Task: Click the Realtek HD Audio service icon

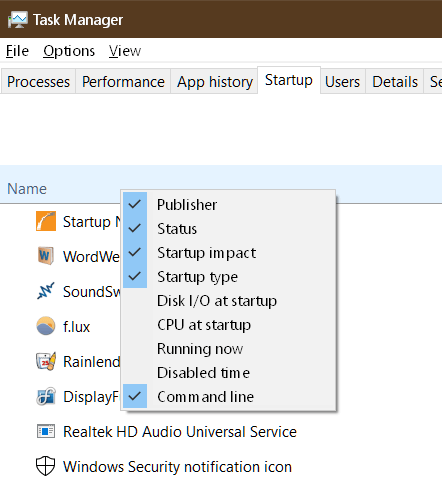Action: pyautogui.click(x=46, y=431)
